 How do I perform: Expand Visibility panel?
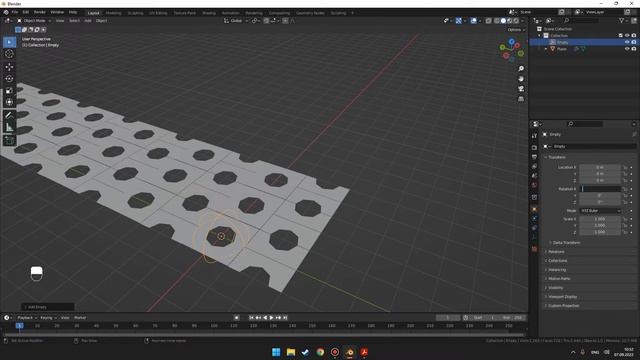[555, 287]
